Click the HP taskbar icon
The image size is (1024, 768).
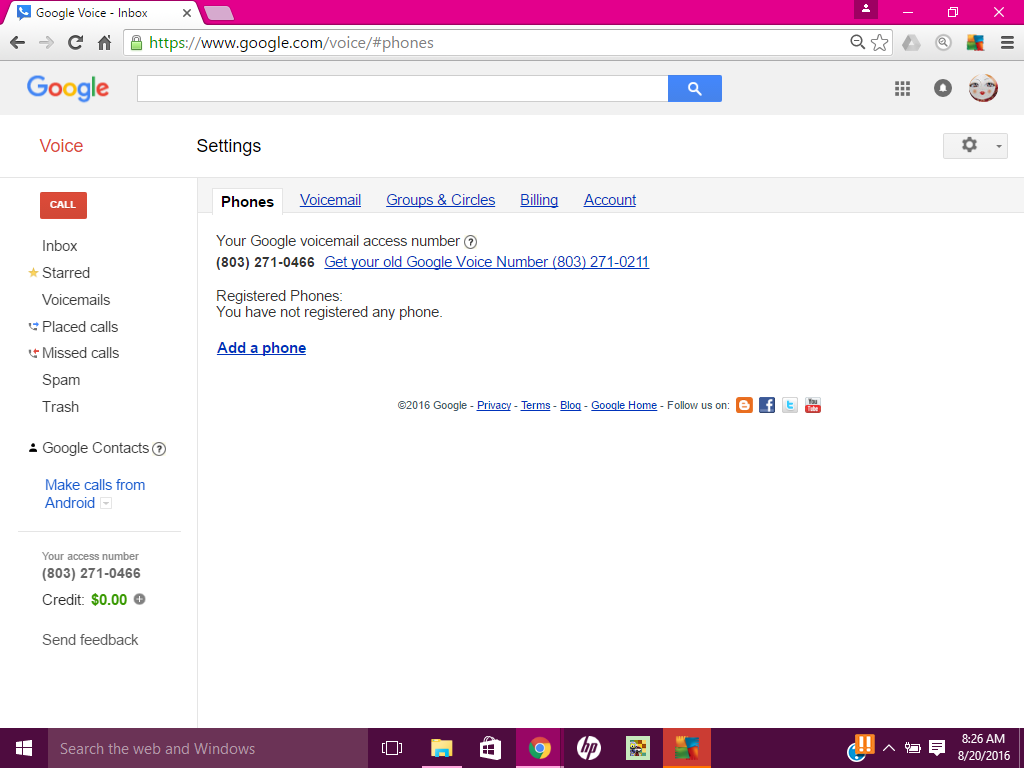pyautogui.click(x=588, y=748)
